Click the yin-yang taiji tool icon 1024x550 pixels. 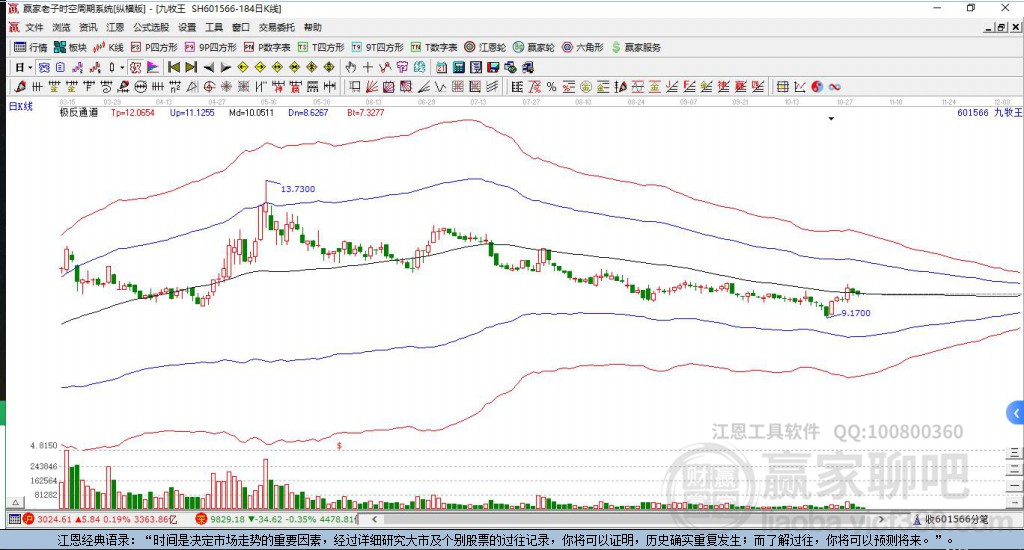[x=817, y=87]
